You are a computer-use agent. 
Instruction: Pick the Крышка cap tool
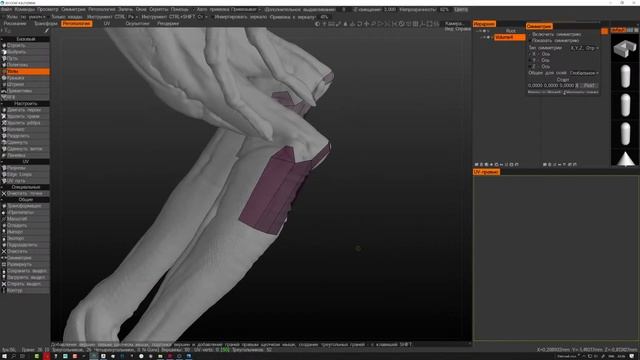tap(25, 78)
